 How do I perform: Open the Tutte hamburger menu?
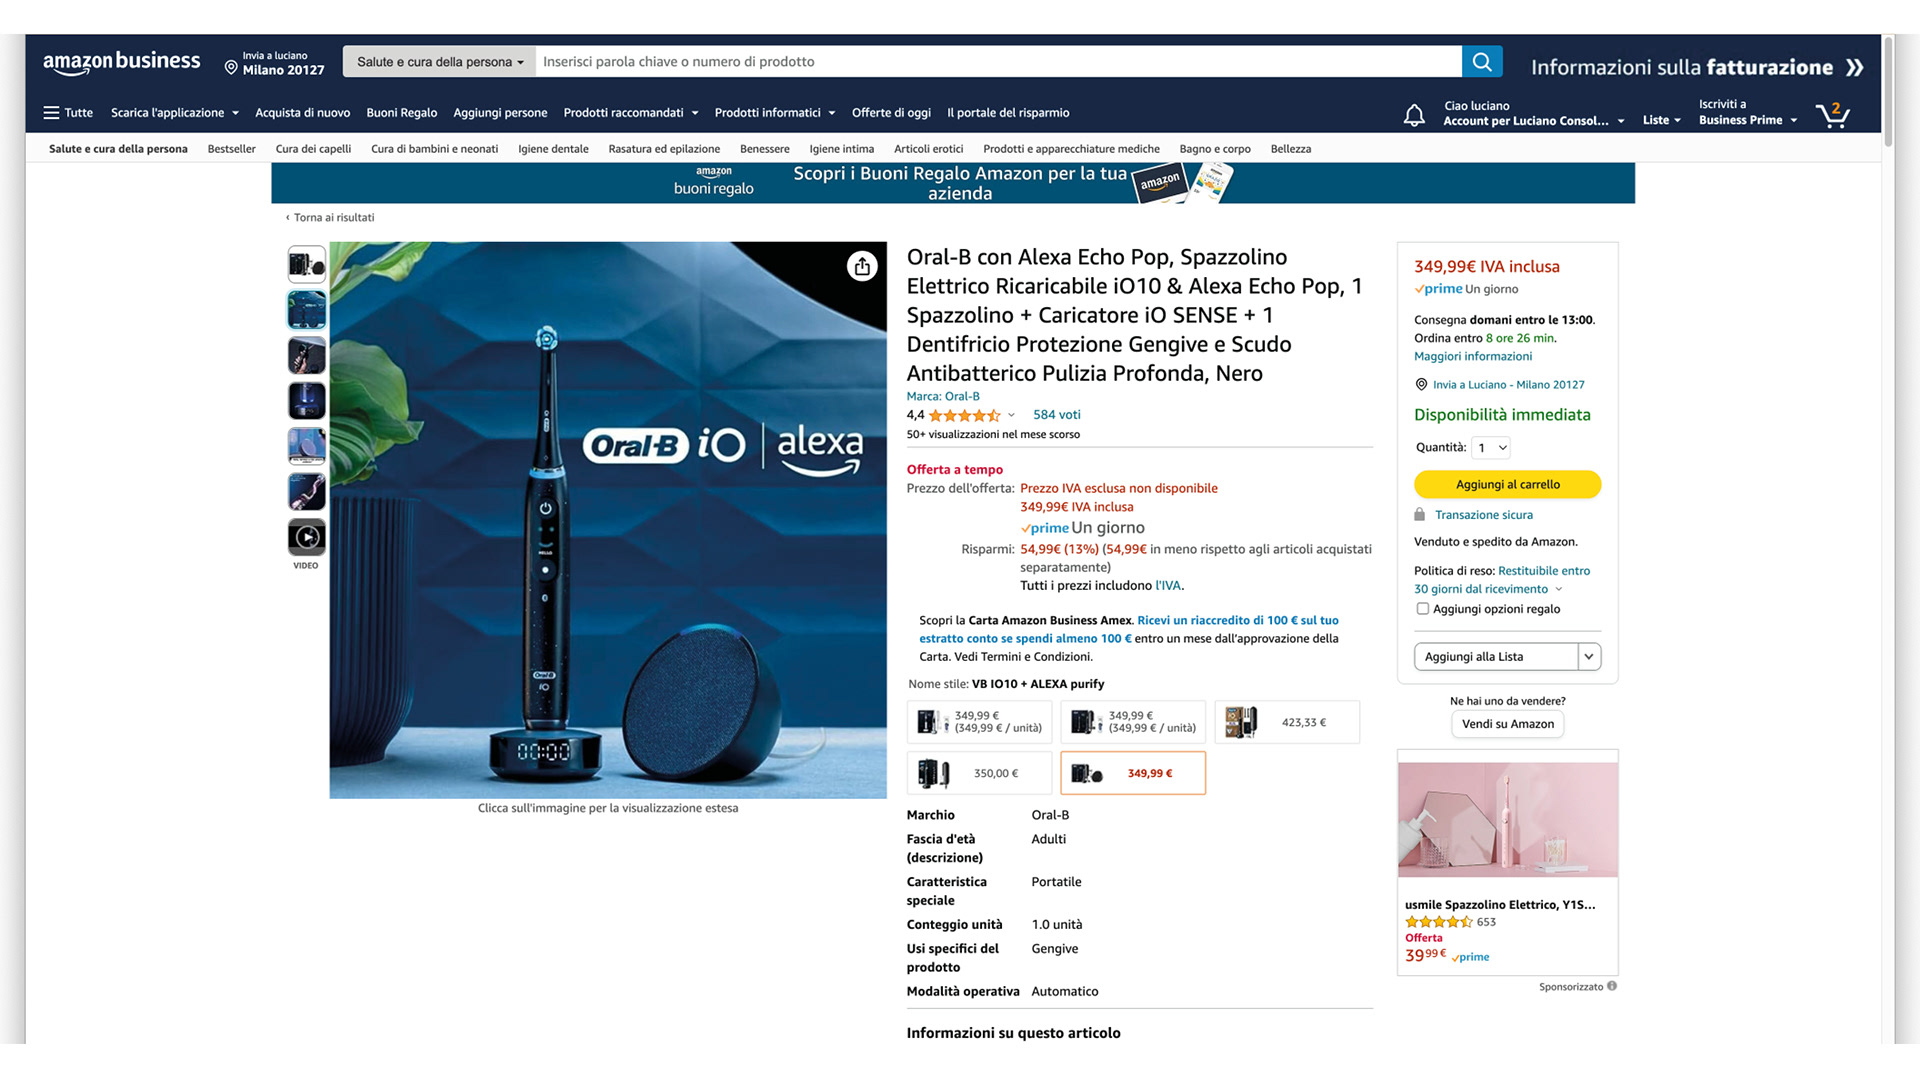click(x=68, y=113)
